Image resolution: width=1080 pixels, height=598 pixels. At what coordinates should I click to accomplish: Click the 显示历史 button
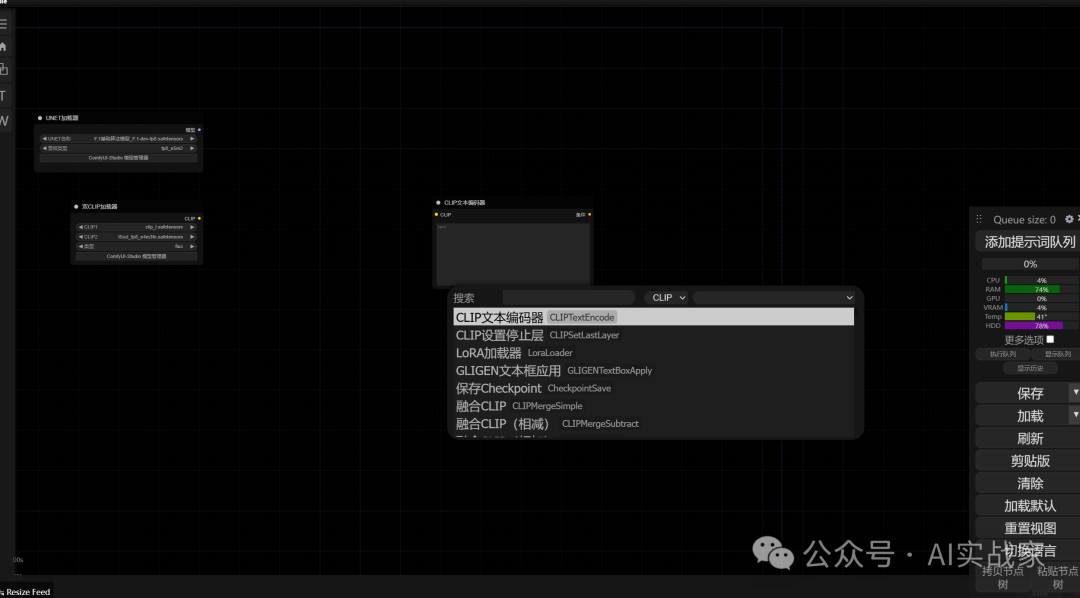click(x=1030, y=368)
